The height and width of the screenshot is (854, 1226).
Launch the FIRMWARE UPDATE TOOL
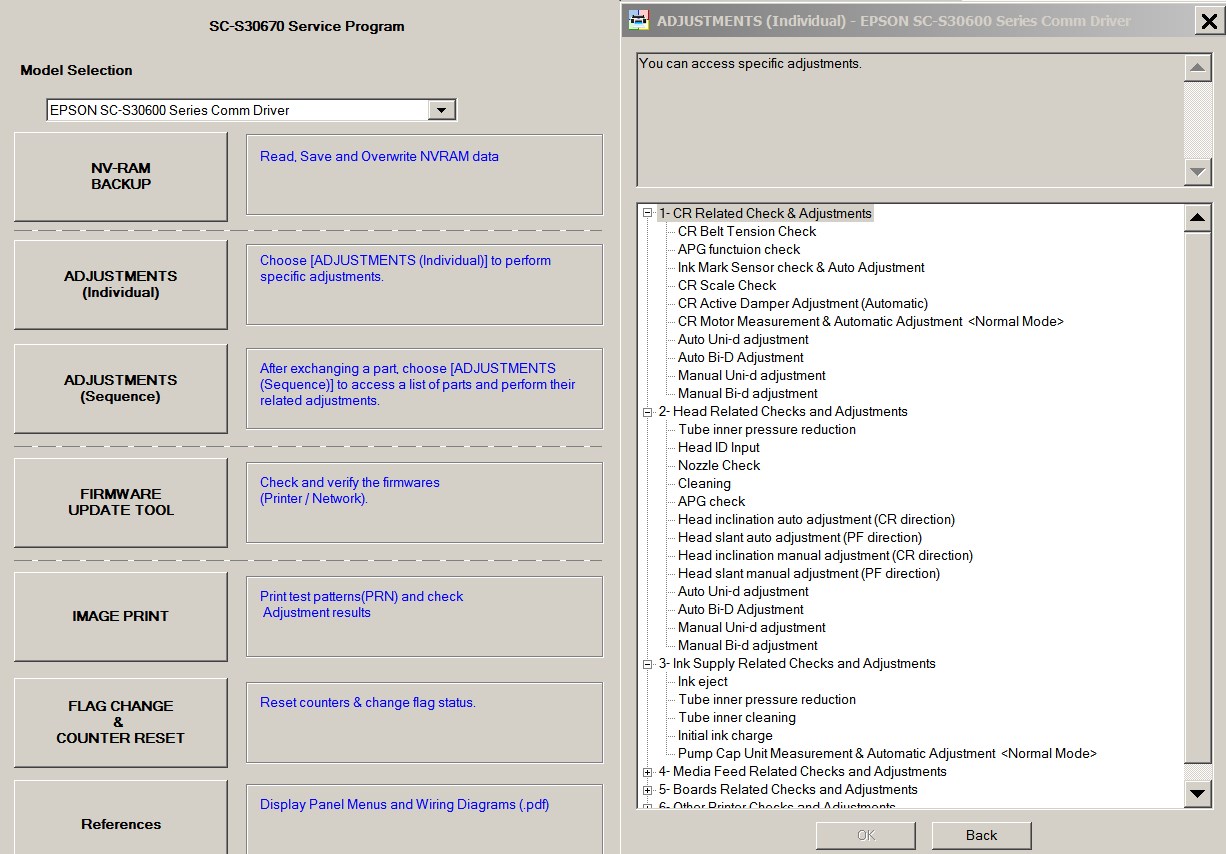(x=121, y=503)
